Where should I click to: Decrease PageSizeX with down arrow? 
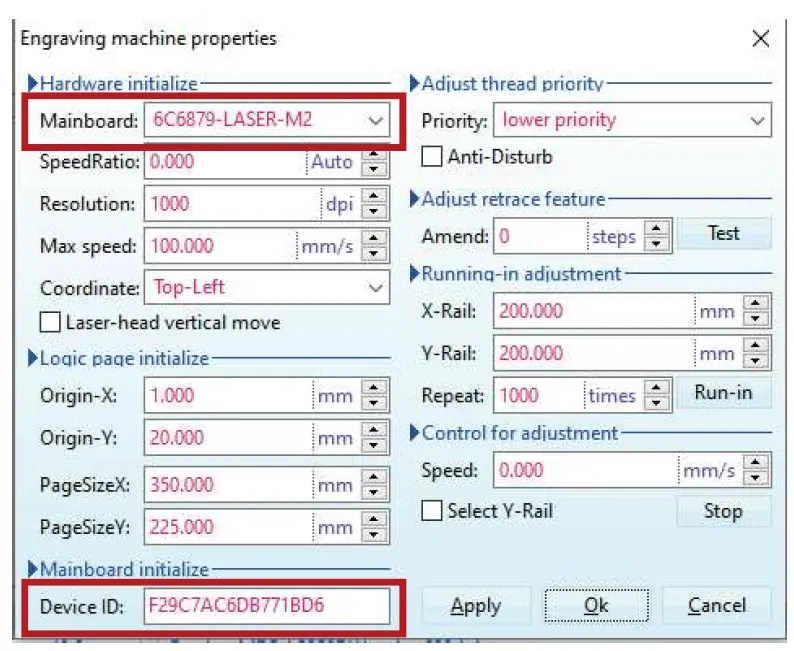click(375, 492)
